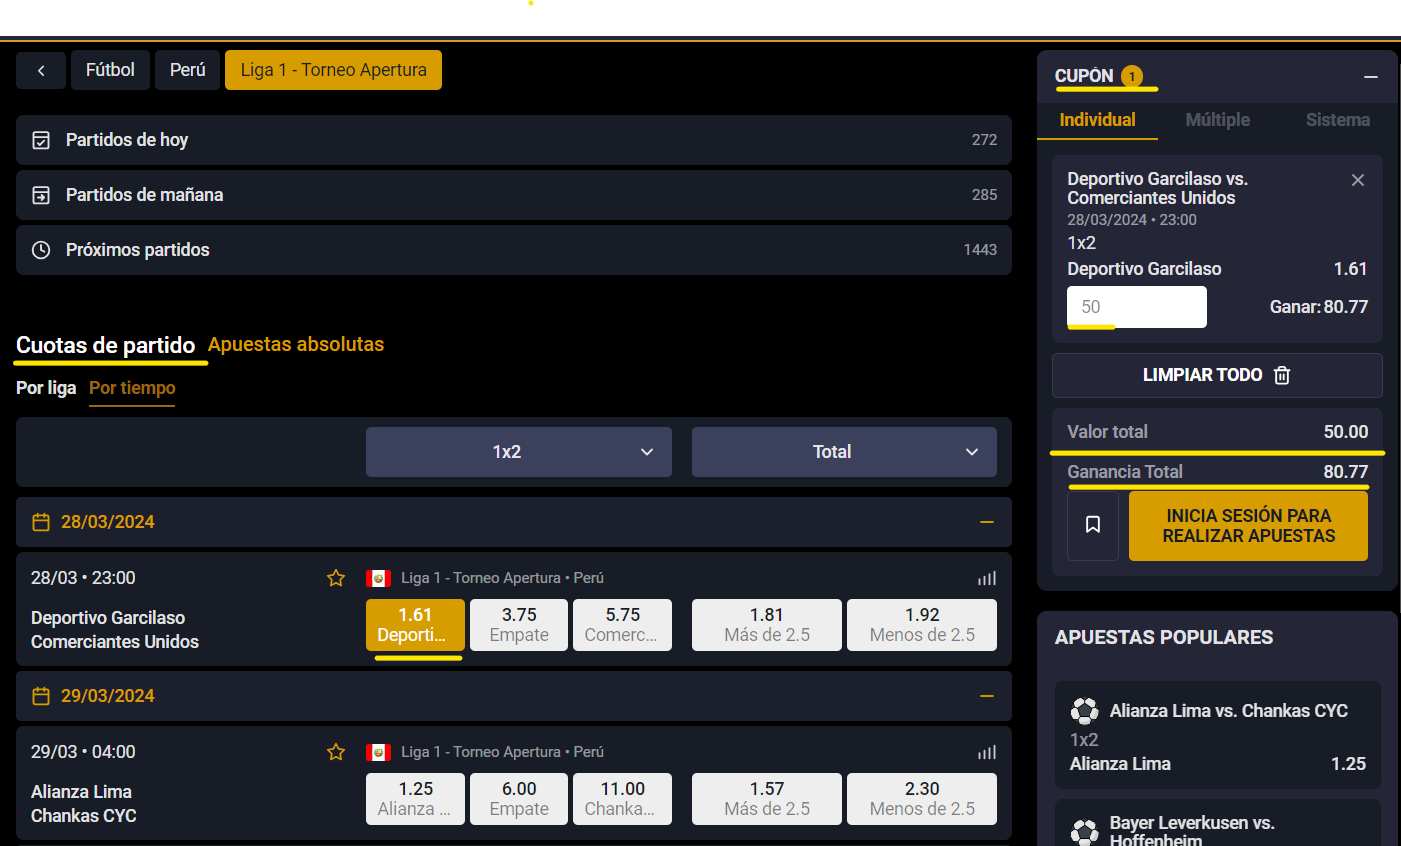Switch to the Múltiple coupon tab
Screen dimensions: 1401x846
(1217, 119)
